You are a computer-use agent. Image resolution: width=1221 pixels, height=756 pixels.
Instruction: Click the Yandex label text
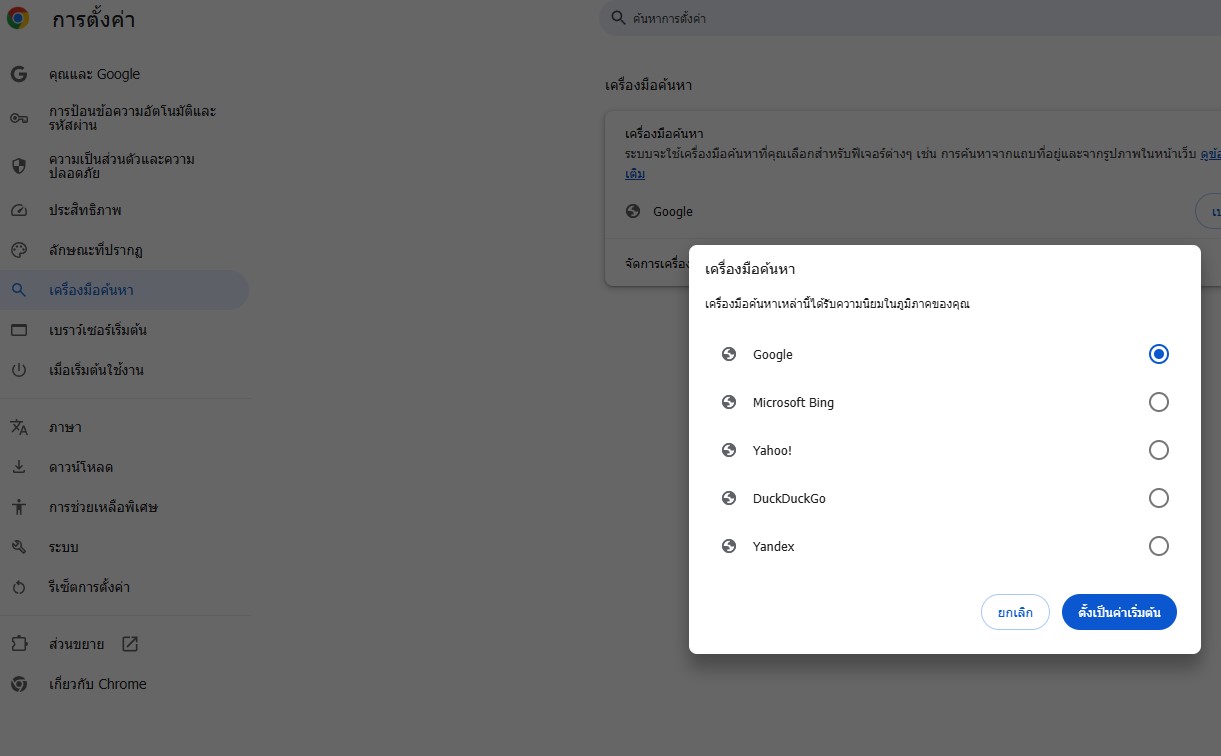(773, 546)
